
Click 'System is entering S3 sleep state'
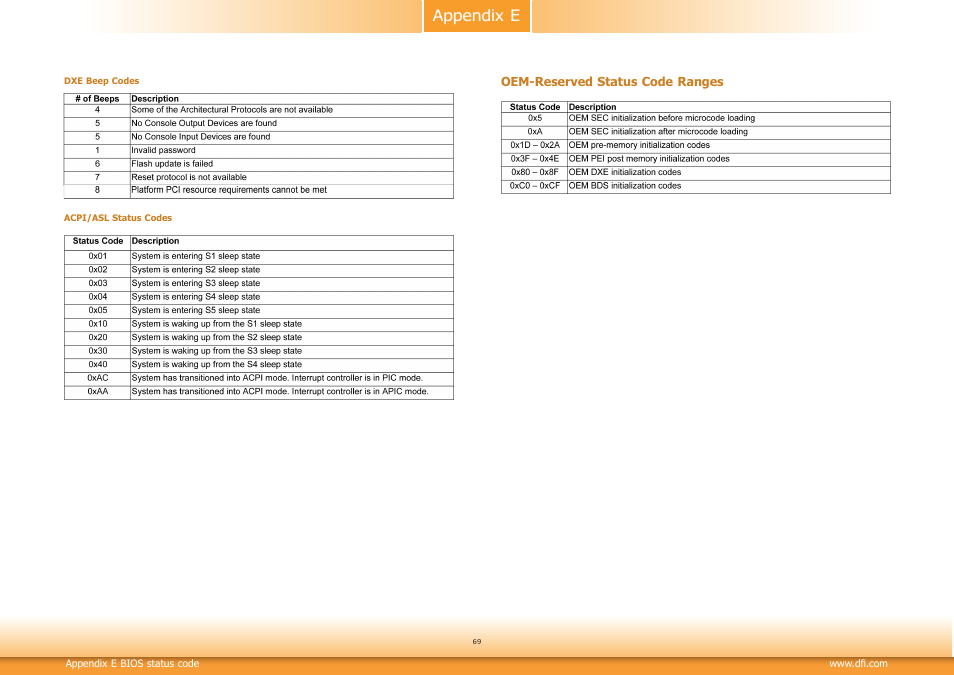click(195, 283)
